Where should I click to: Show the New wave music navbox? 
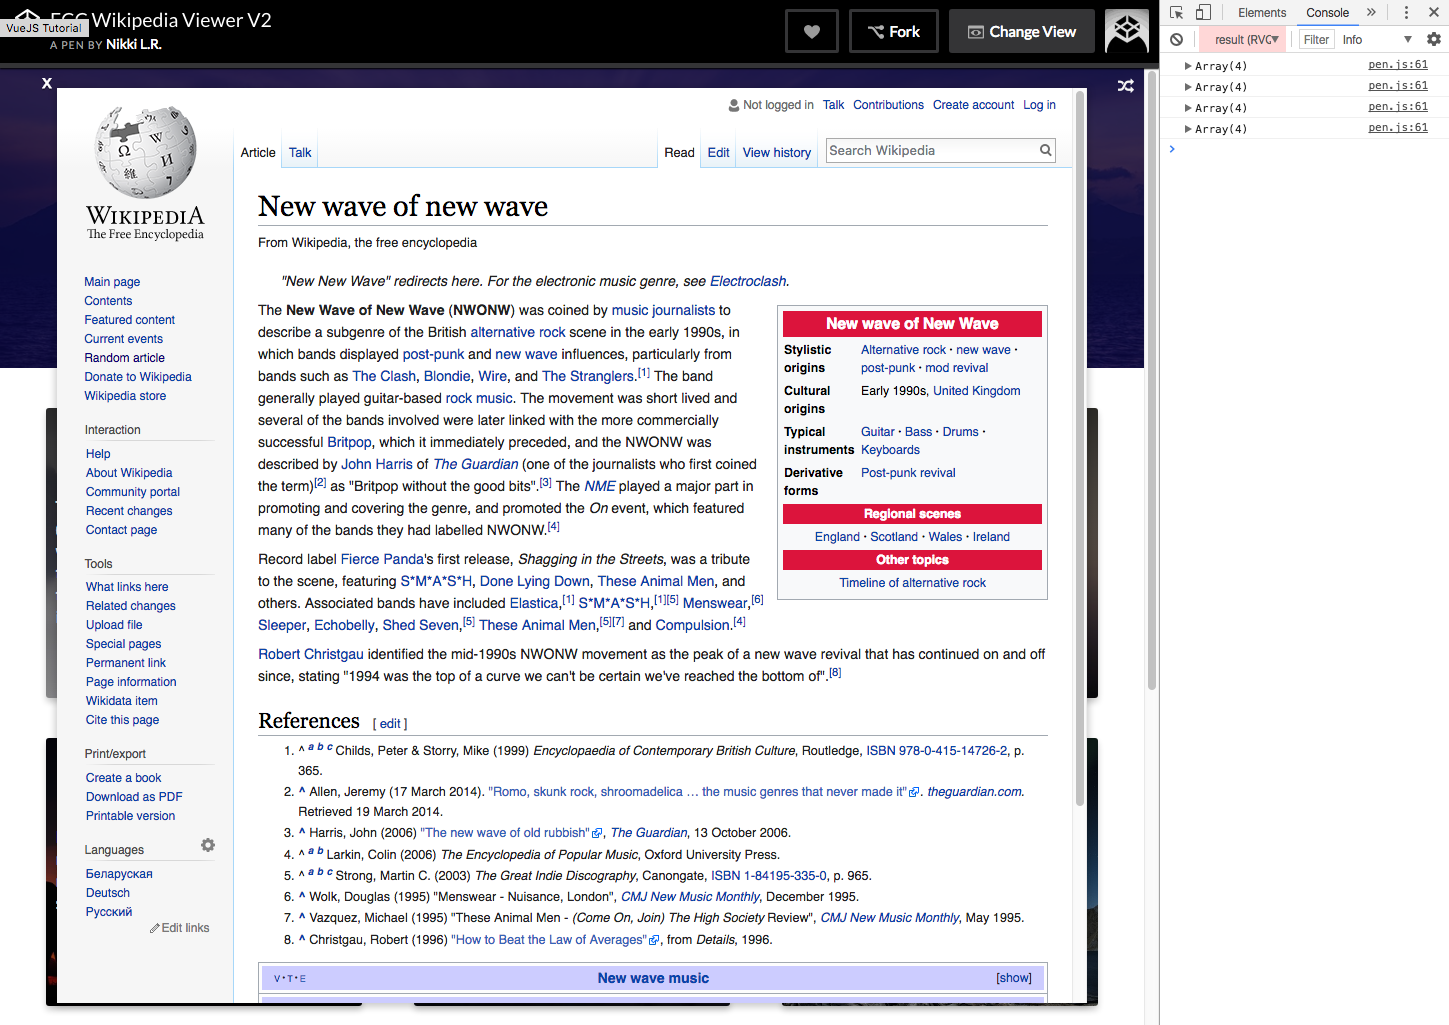click(x=1013, y=978)
